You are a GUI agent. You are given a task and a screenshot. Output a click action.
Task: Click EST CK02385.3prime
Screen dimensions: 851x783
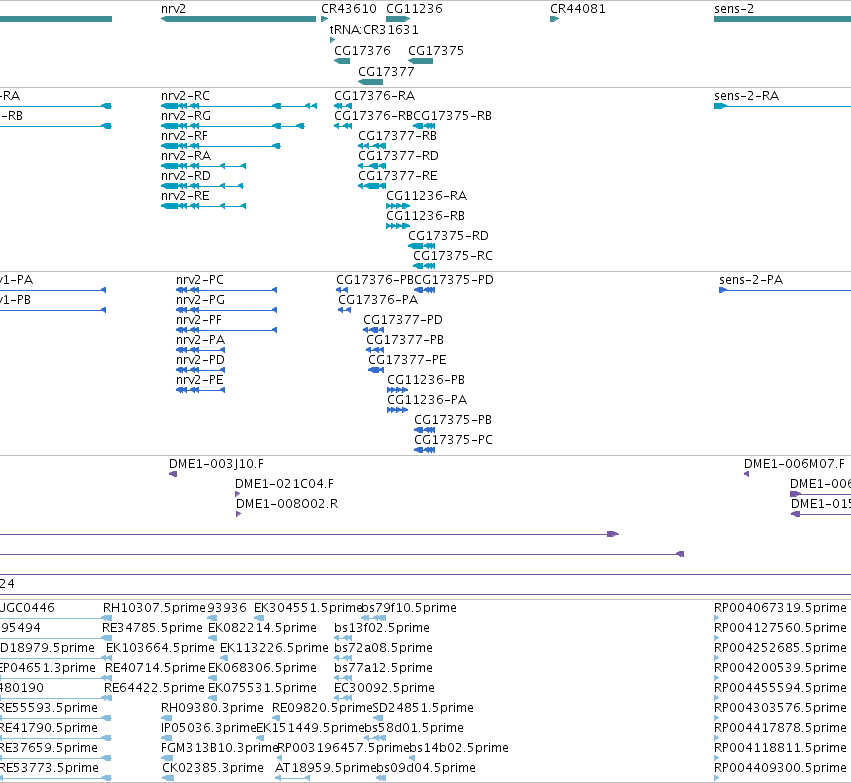tap(213, 768)
